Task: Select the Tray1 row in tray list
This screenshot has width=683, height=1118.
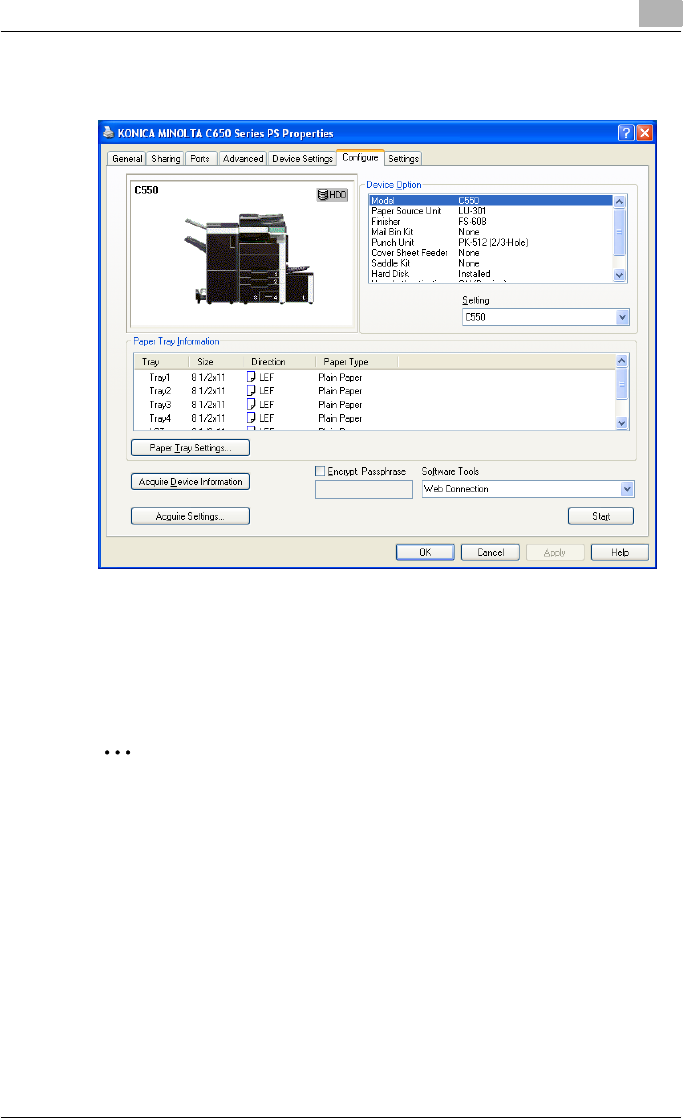Action: pyautogui.click(x=374, y=377)
